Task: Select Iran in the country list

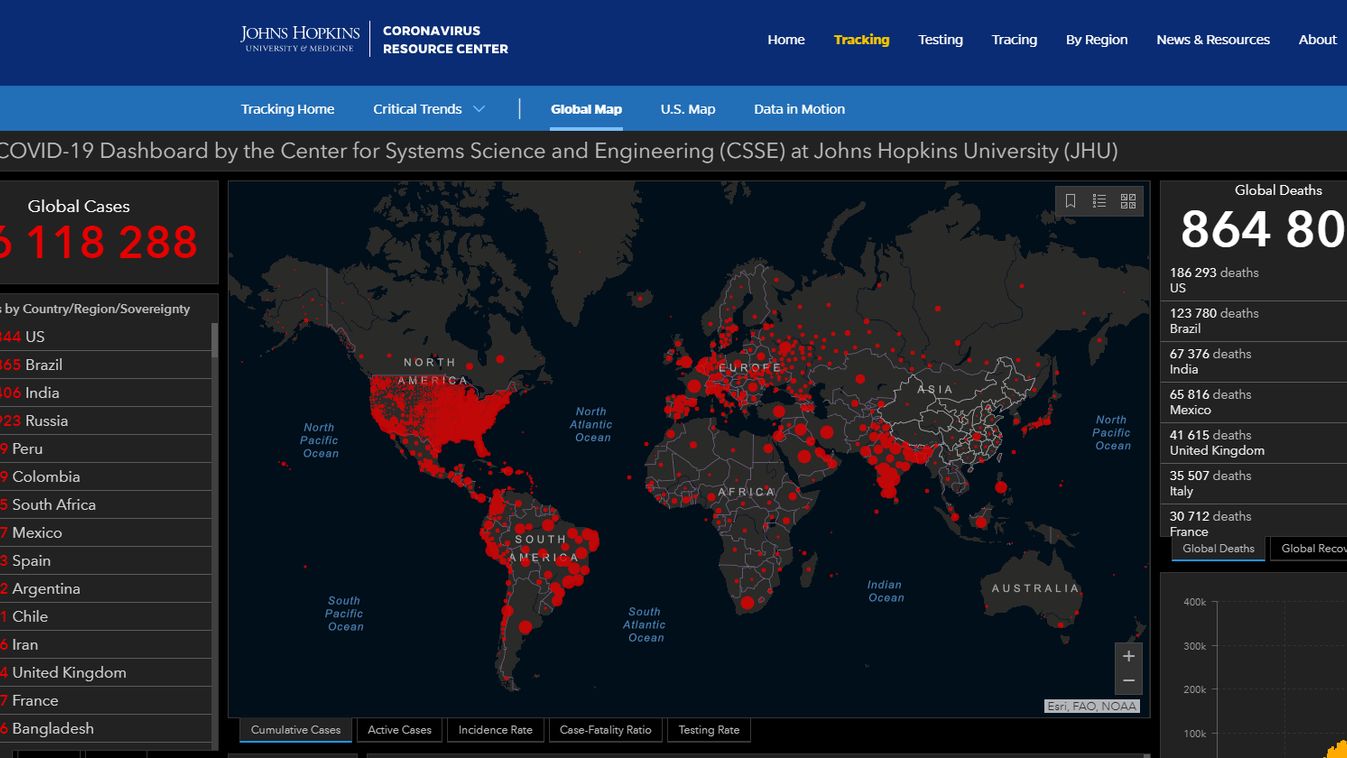Action: (x=105, y=645)
